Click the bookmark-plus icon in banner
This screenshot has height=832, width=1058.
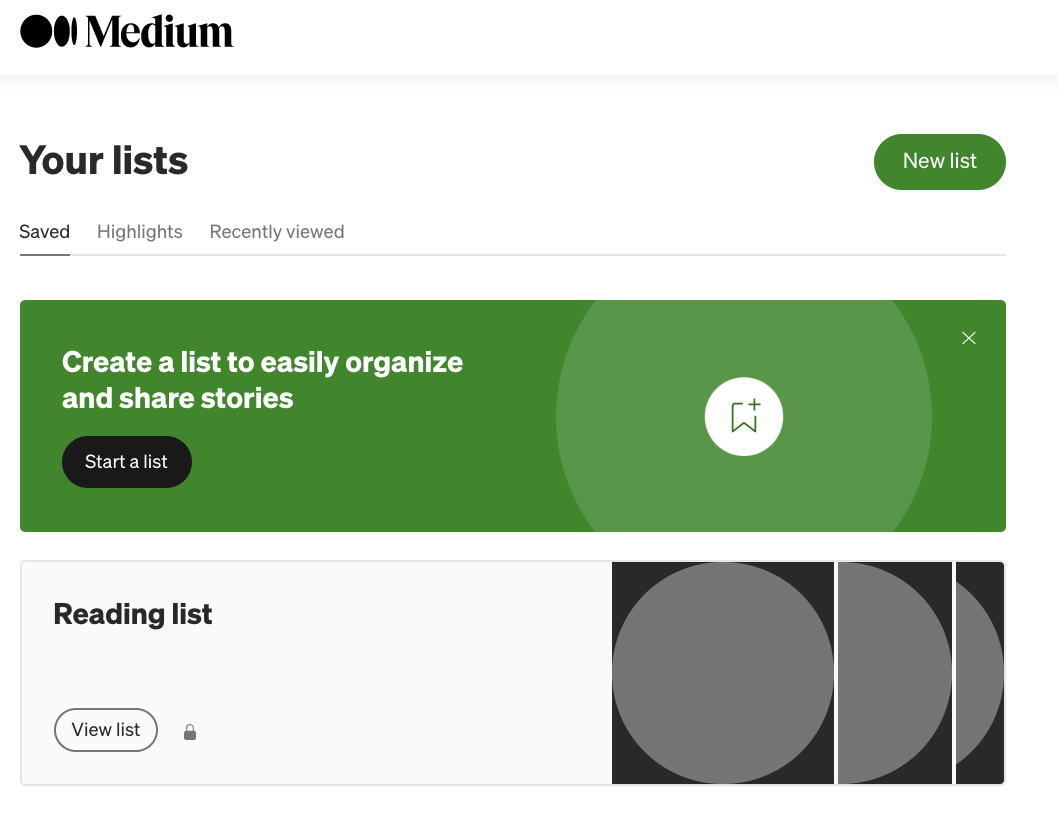[744, 417]
